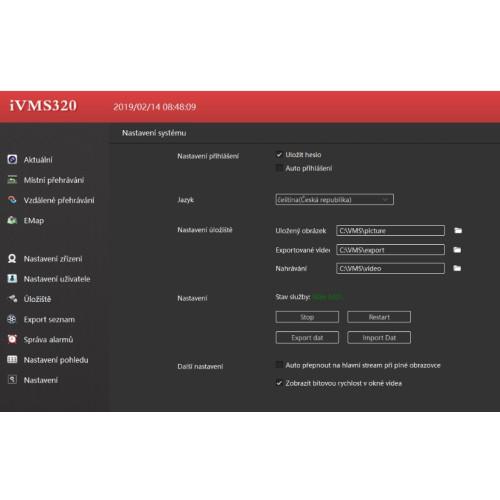Browse folder for Exportované video path
The width and height of the screenshot is (500, 500).
(x=457, y=250)
